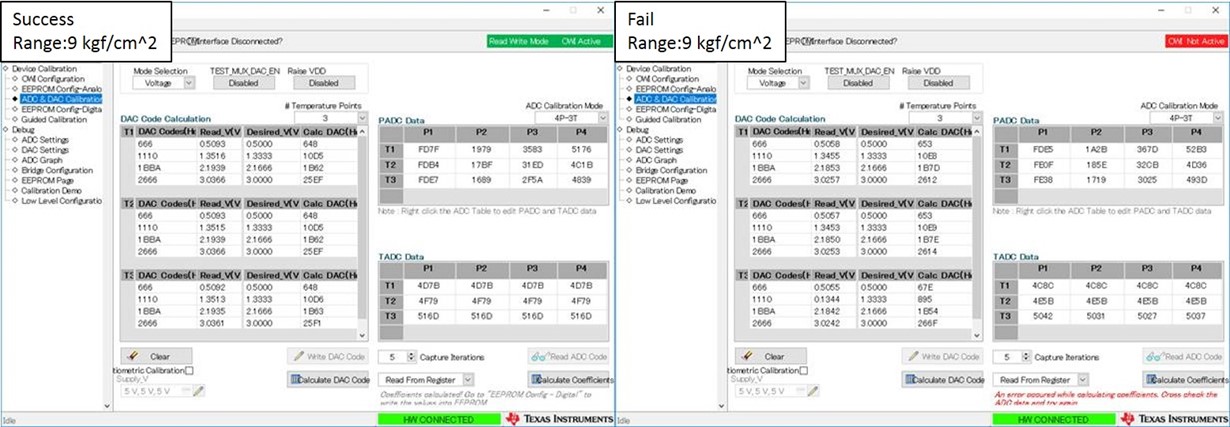Select EEPROM Config-Digital in Fail window tree
1230x427 pixels.
click(x=675, y=109)
